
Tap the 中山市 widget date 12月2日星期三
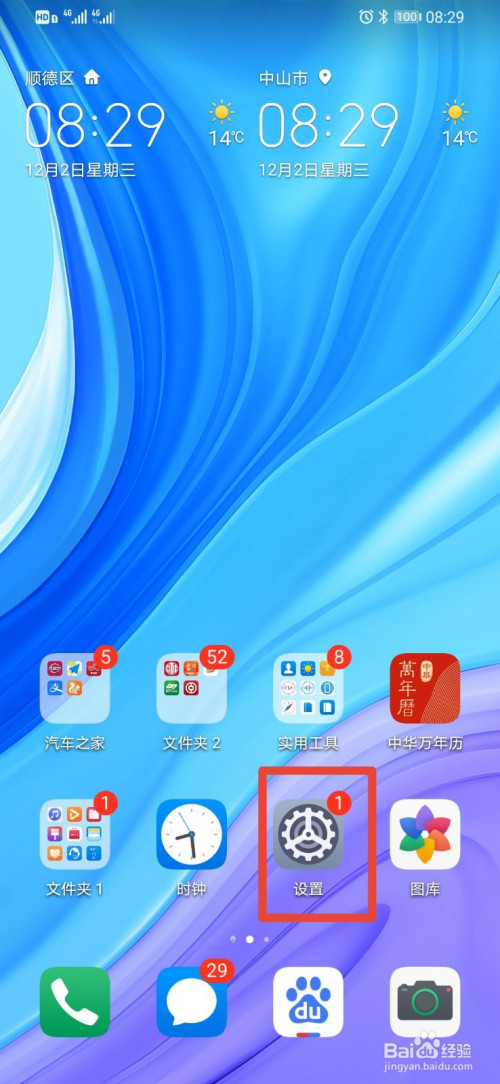tap(314, 170)
